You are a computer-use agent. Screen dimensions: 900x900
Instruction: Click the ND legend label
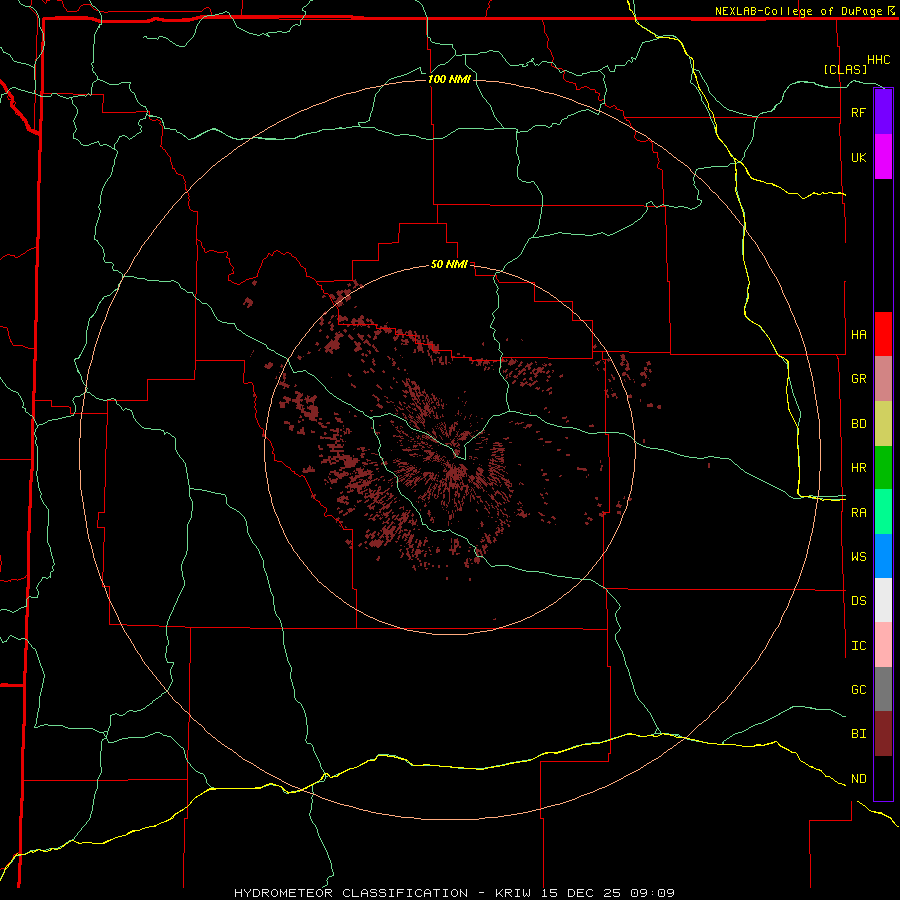point(858,779)
